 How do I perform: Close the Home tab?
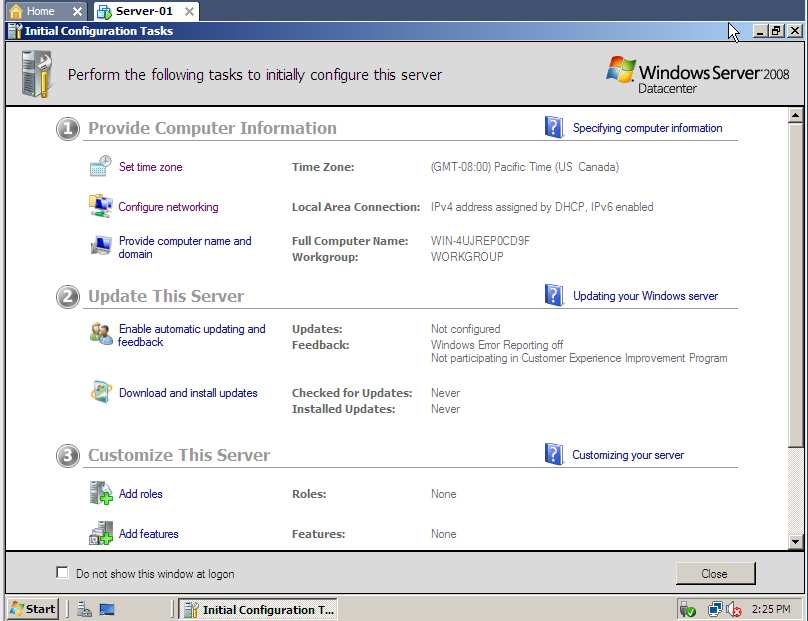tap(77, 11)
